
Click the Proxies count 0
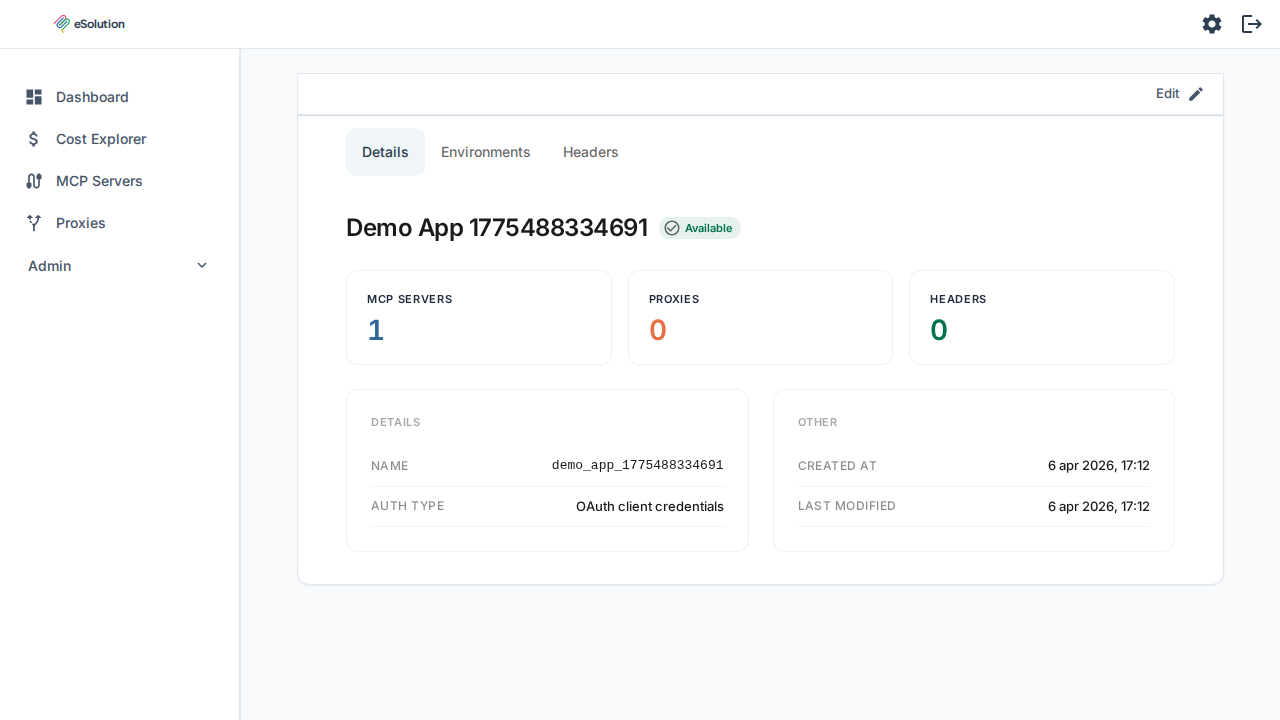[x=658, y=330]
